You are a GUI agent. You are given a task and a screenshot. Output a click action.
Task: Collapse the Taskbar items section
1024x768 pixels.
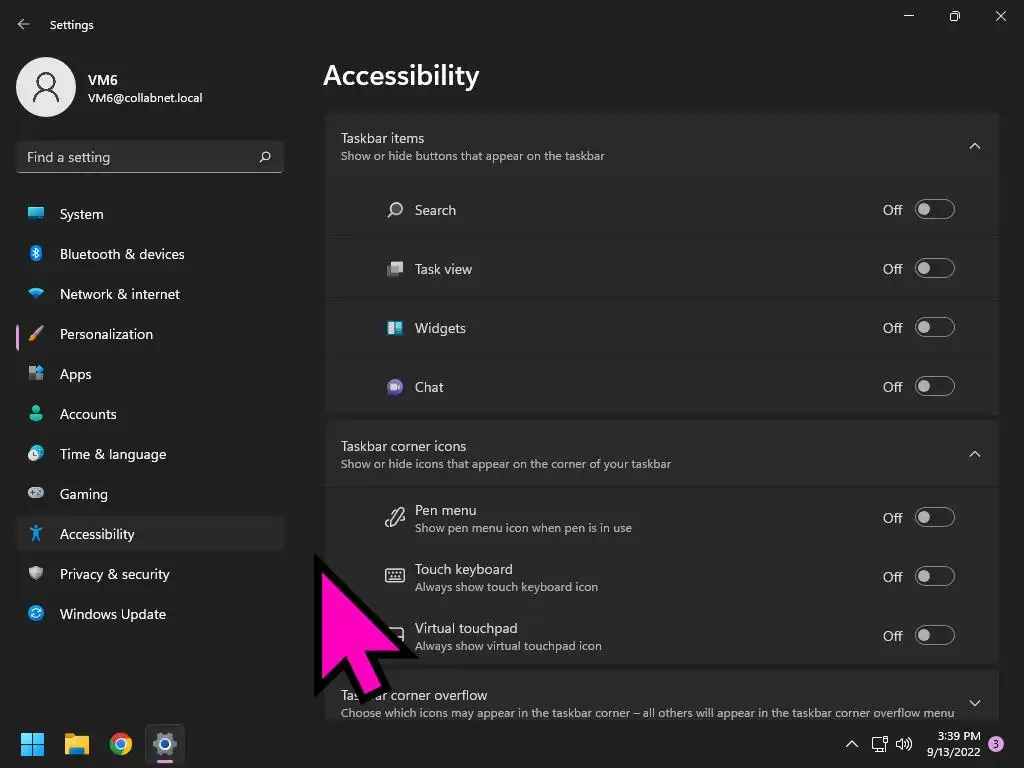pyautogui.click(x=975, y=146)
